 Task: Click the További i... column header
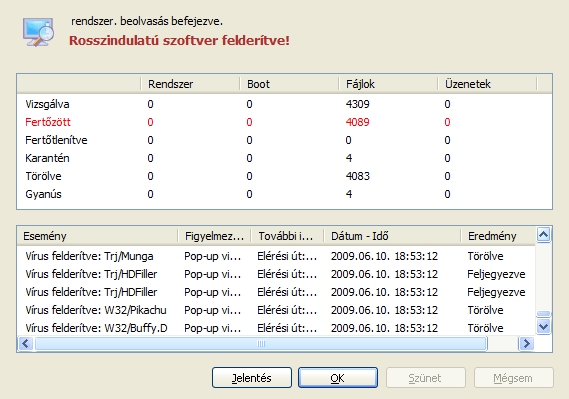[x=287, y=236]
